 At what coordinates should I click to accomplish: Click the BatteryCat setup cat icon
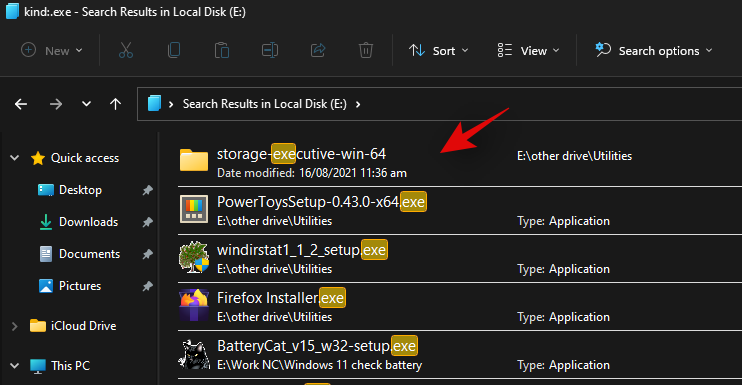pyautogui.click(x=194, y=354)
